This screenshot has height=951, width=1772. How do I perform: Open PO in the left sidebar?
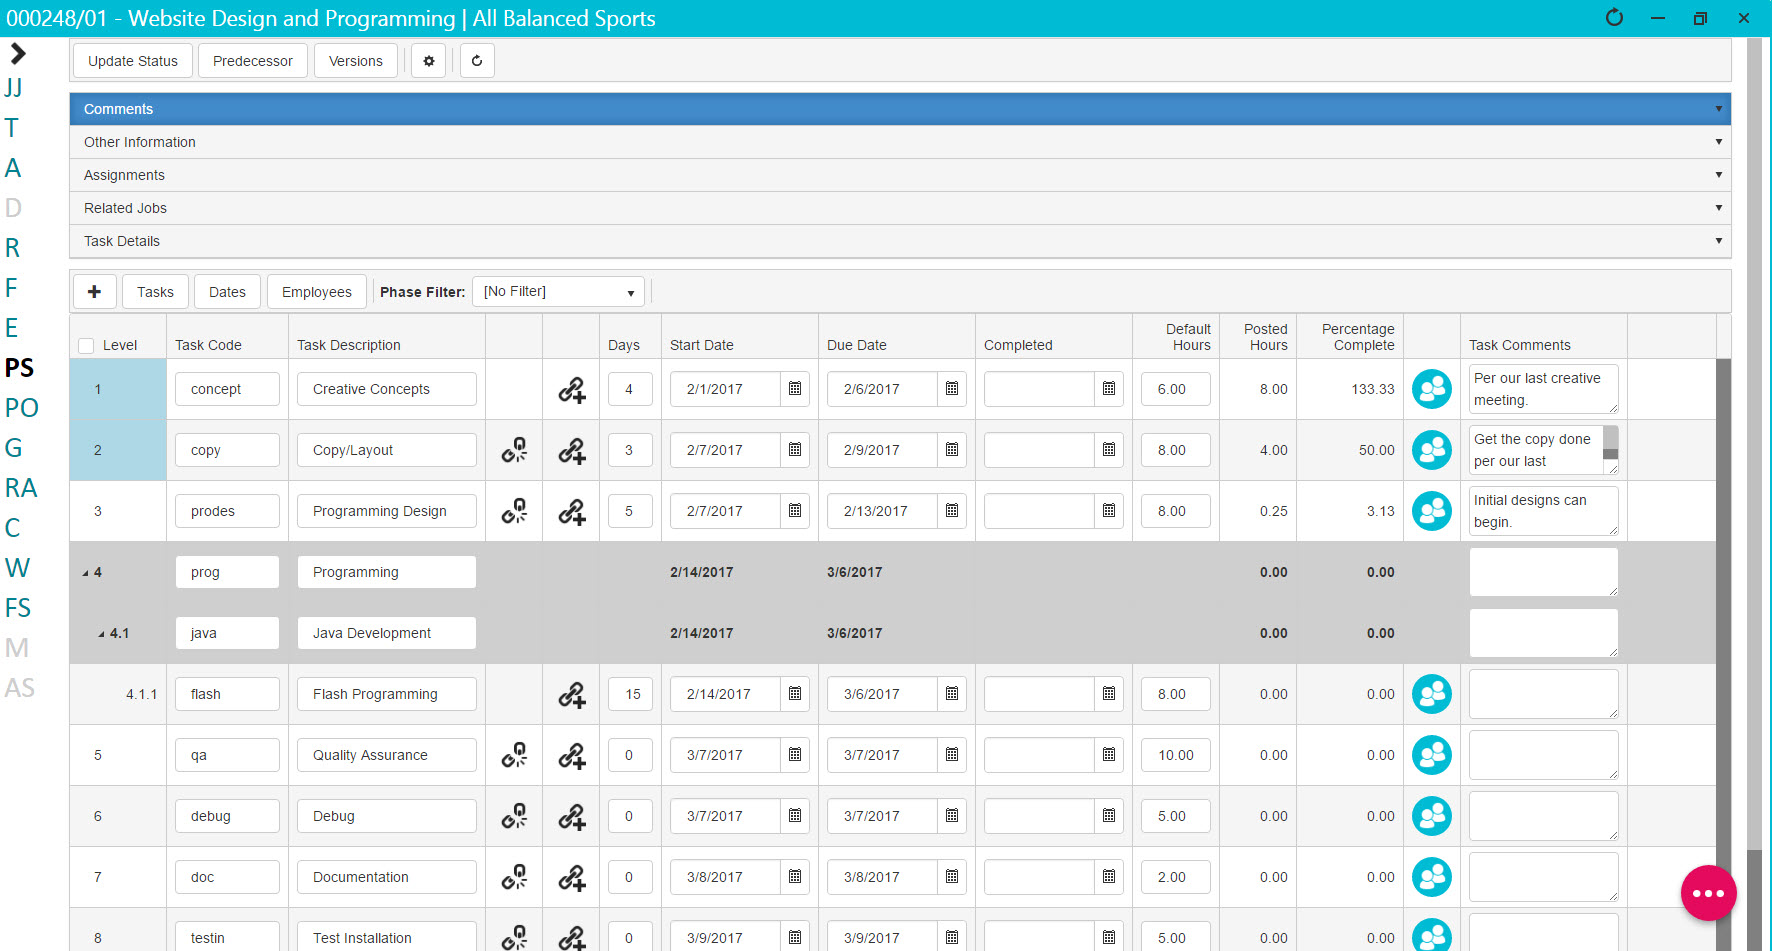22,408
